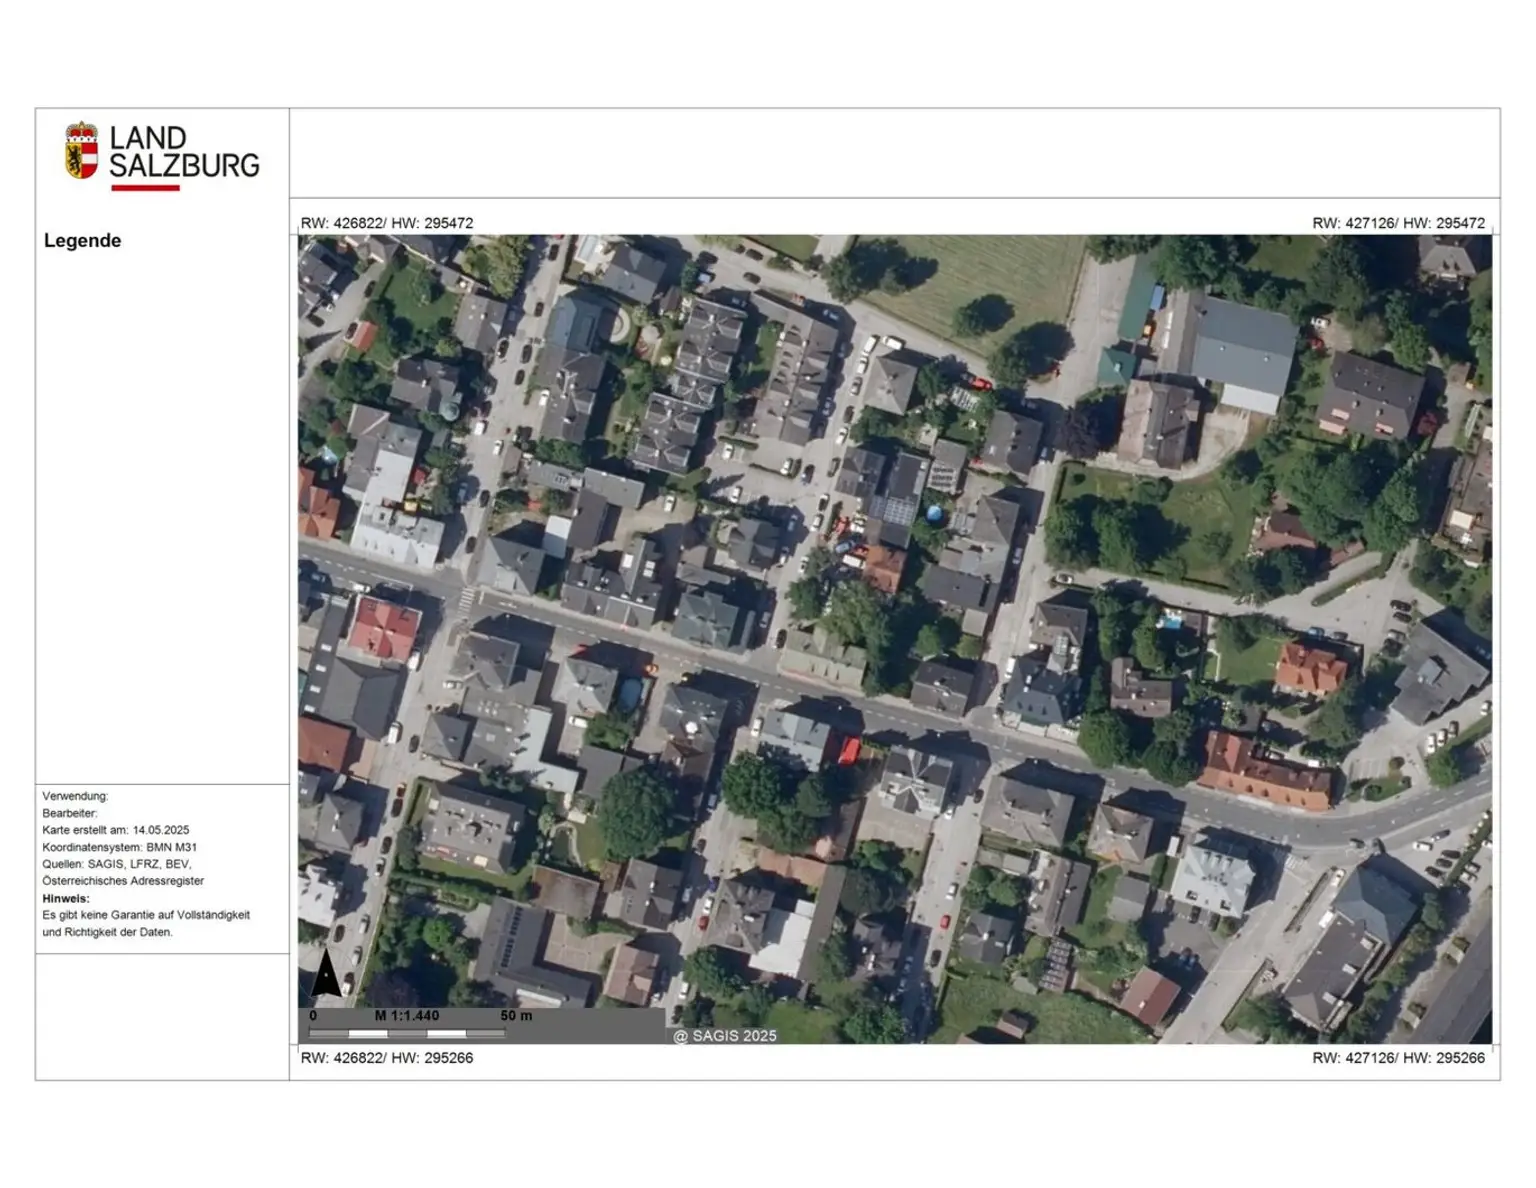Click the 'Verwendung:' field label
The height and width of the screenshot is (1188, 1536).
pyautogui.click(x=75, y=796)
